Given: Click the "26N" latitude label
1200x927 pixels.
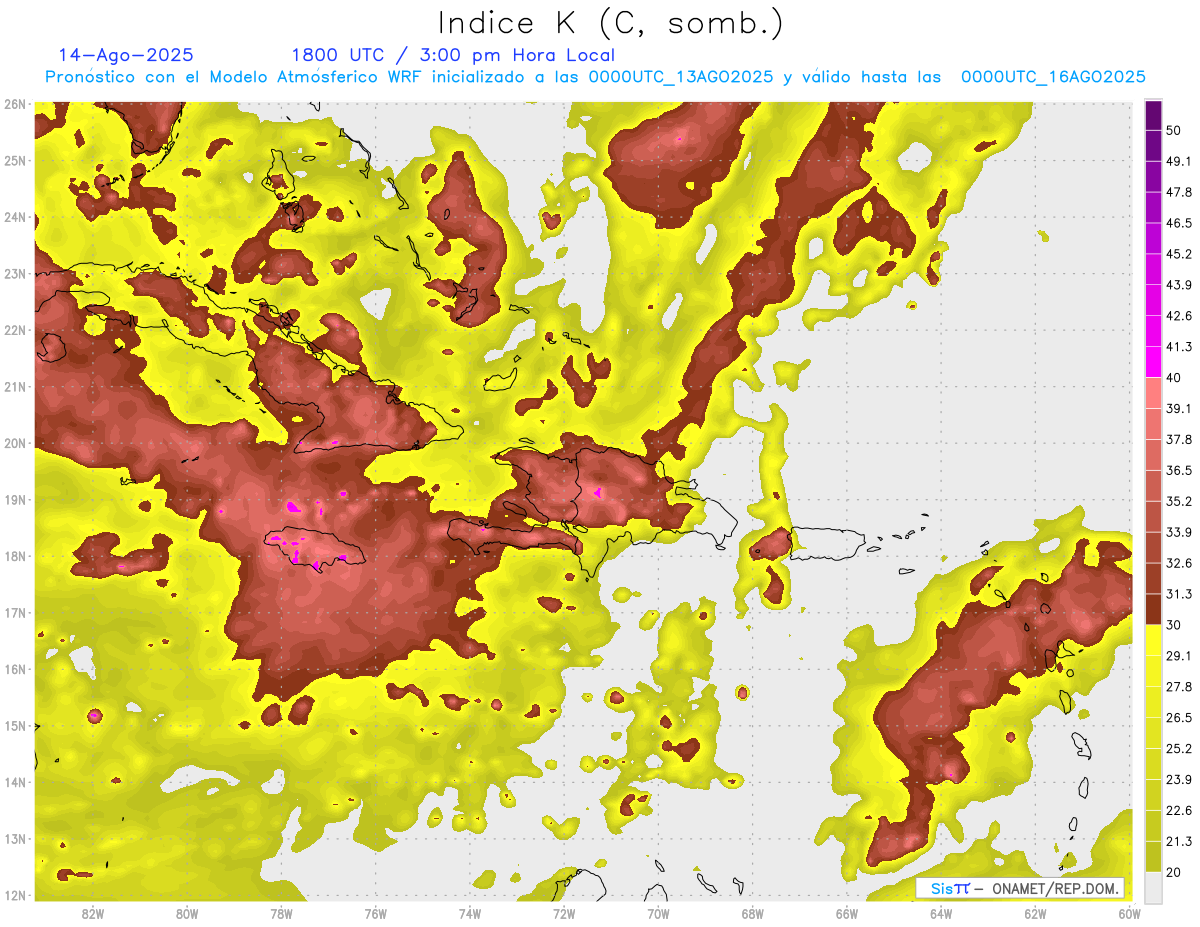Looking at the screenshot, I should click(15, 104).
